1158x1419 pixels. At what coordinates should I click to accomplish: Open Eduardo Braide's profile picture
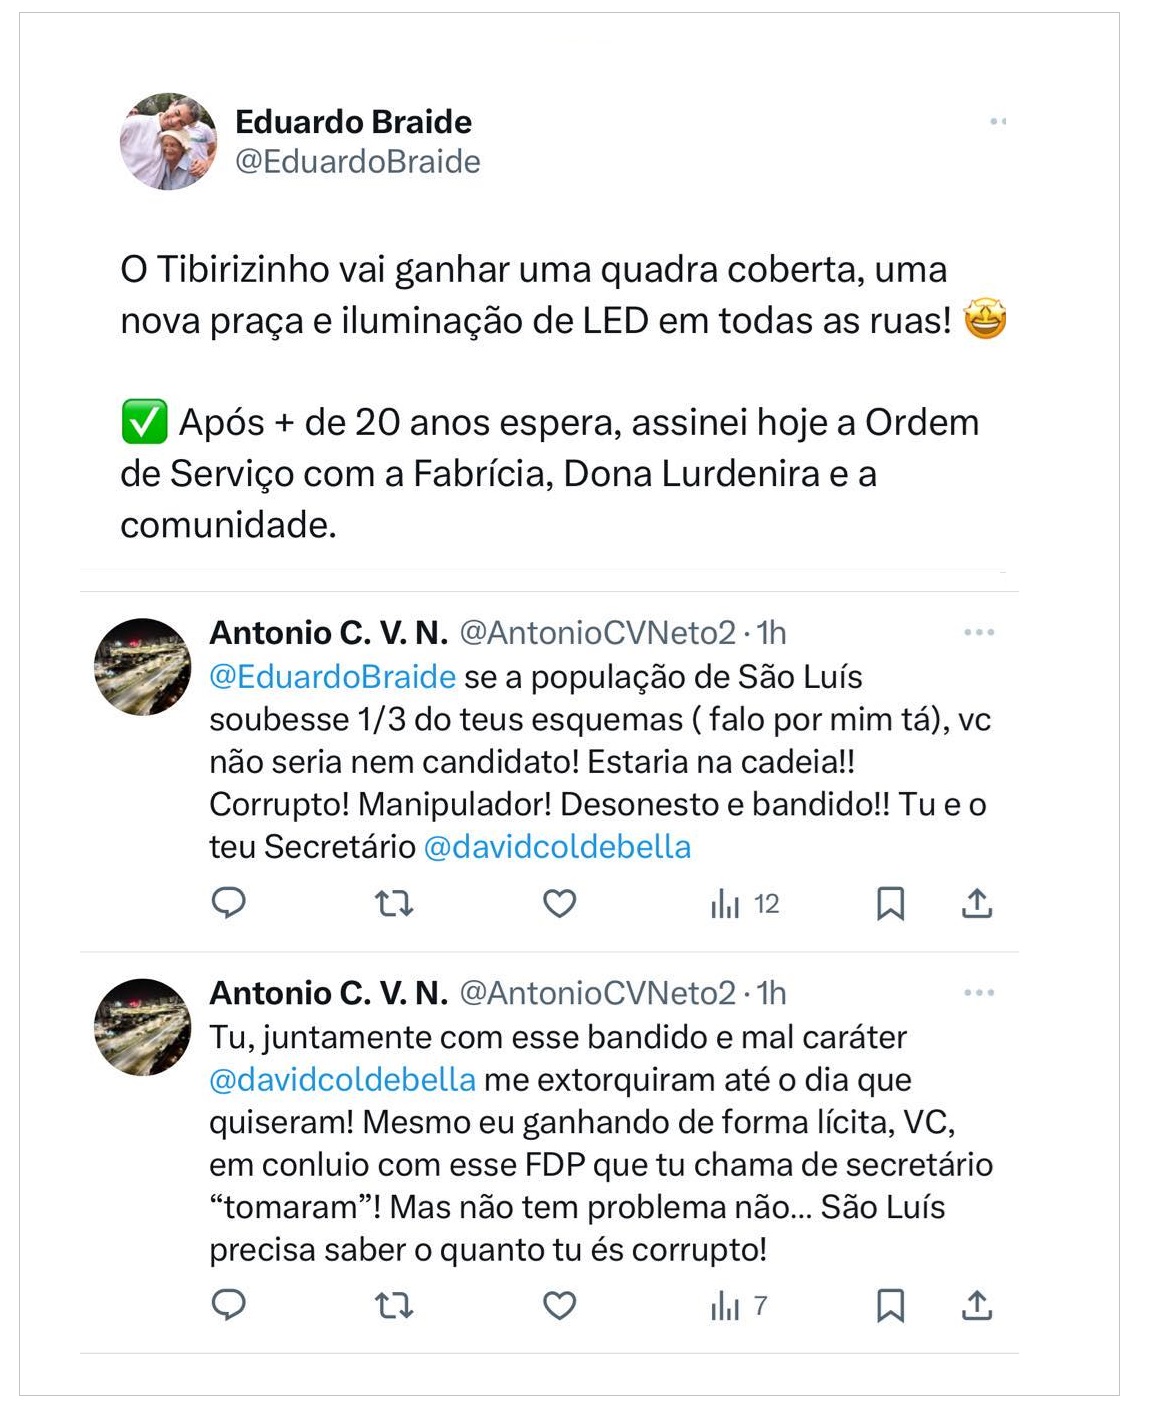pos(168,142)
